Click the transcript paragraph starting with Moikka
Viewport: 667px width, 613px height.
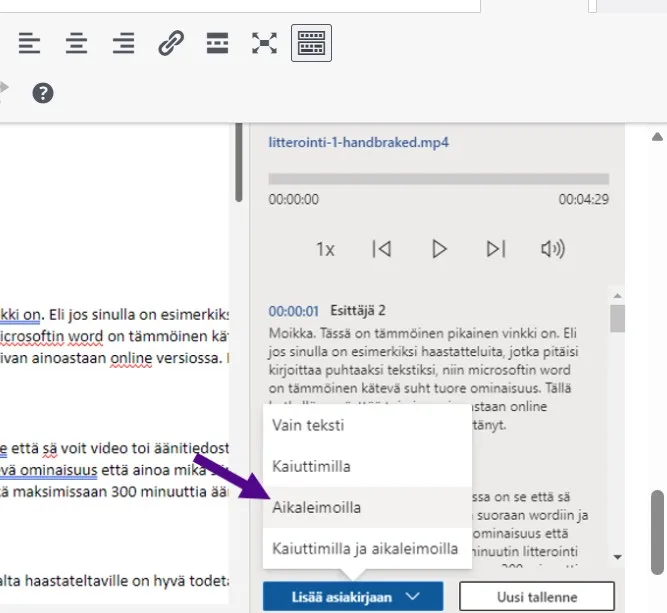tap(424, 379)
